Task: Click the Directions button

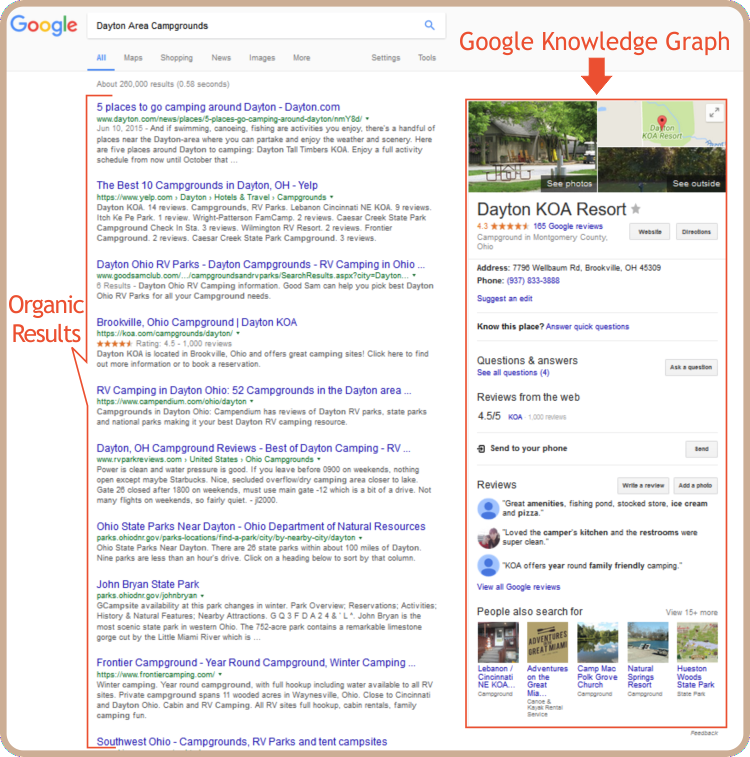Action: coord(697,232)
